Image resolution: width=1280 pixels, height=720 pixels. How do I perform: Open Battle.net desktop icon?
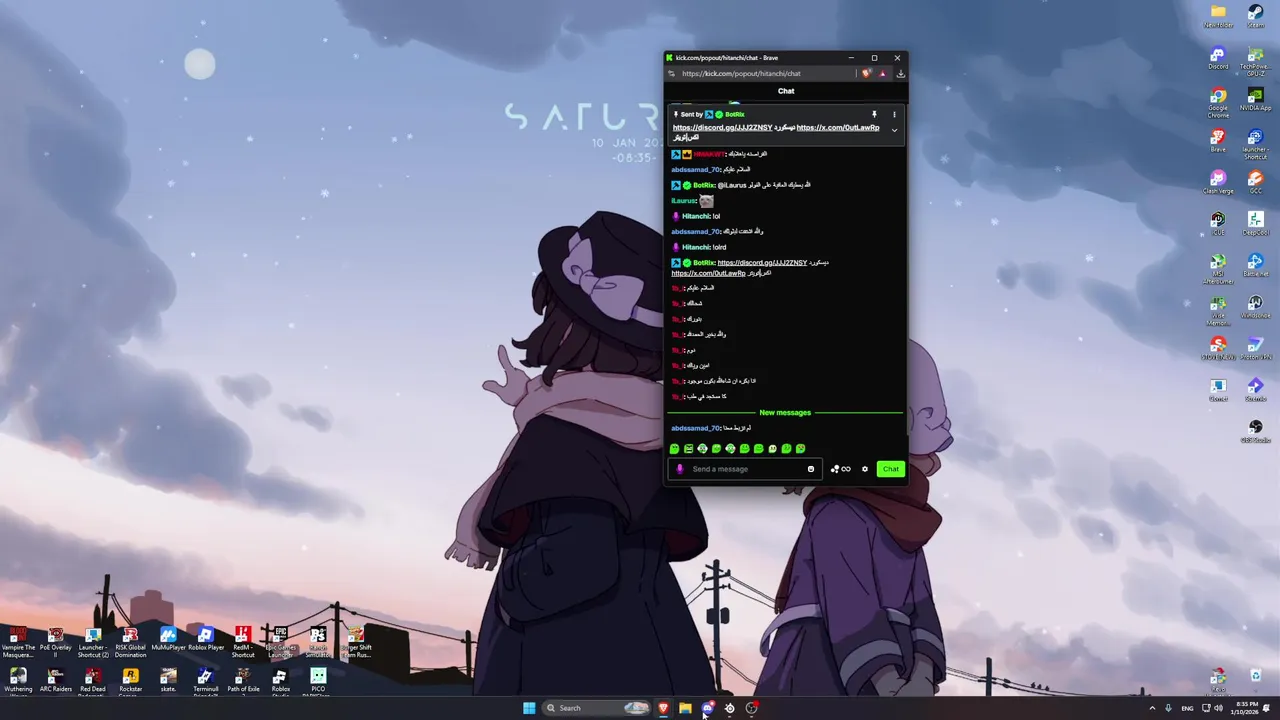pos(1255,265)
